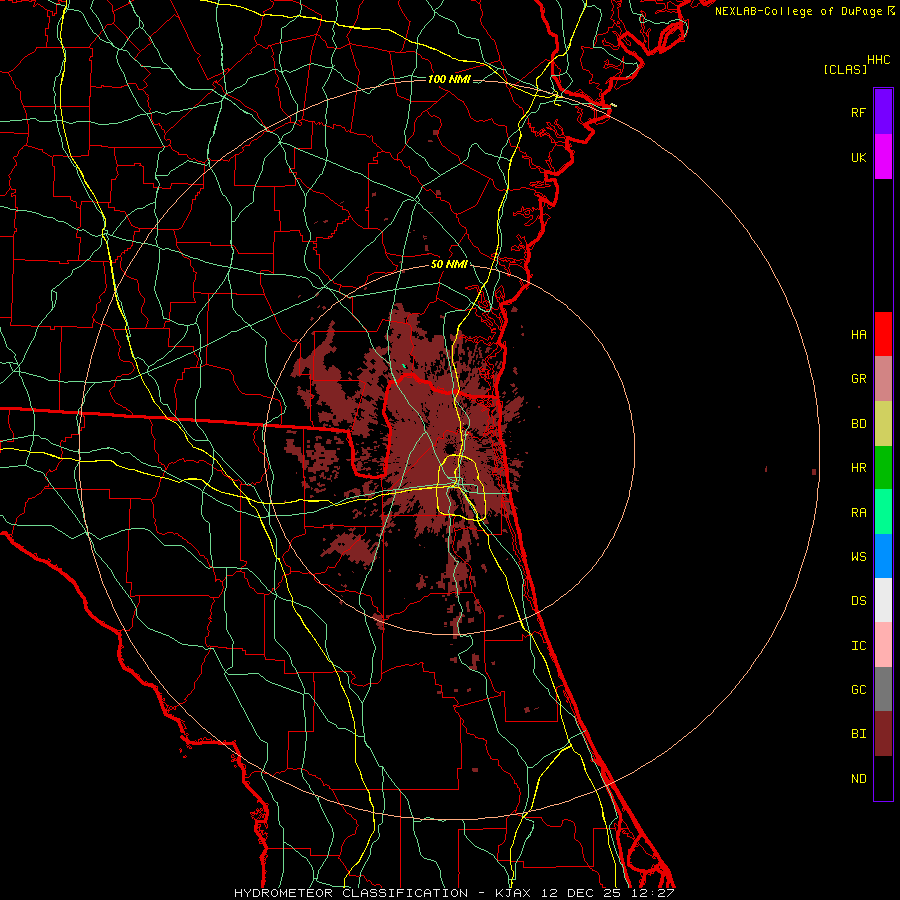Click the HA legend label

pyautogui.click(x=859, y=334)
